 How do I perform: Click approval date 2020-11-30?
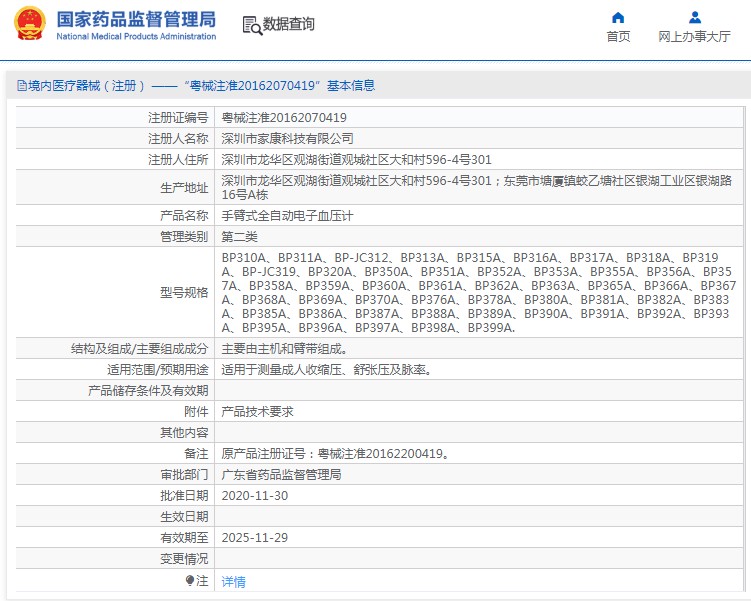pos(255,496)
